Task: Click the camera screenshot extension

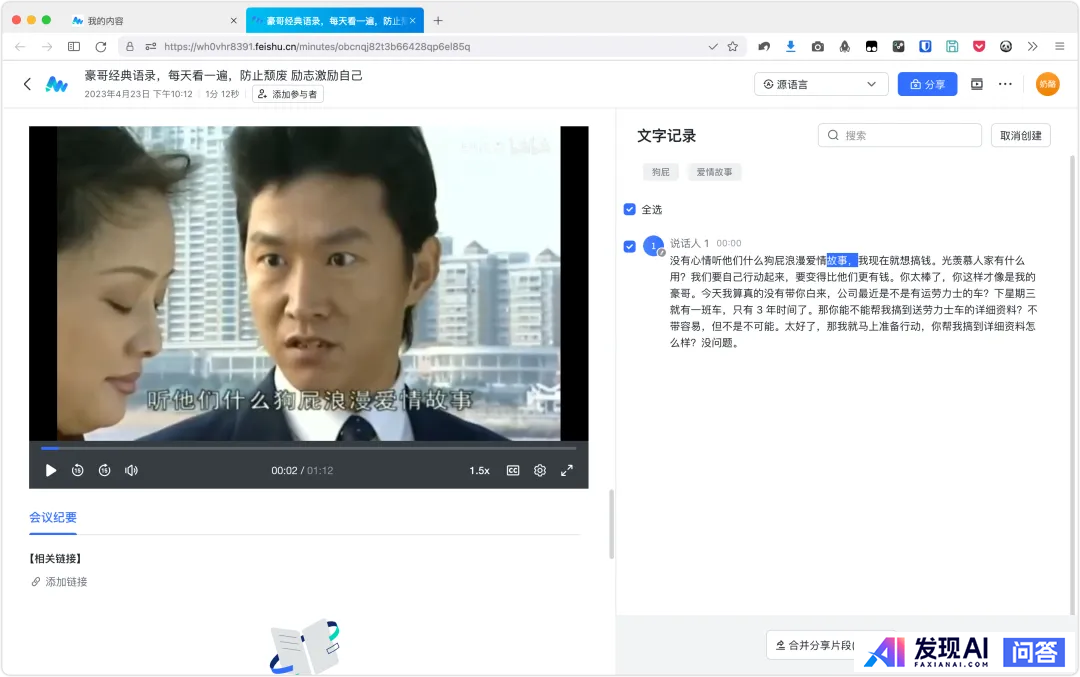Action: [818, 47]
